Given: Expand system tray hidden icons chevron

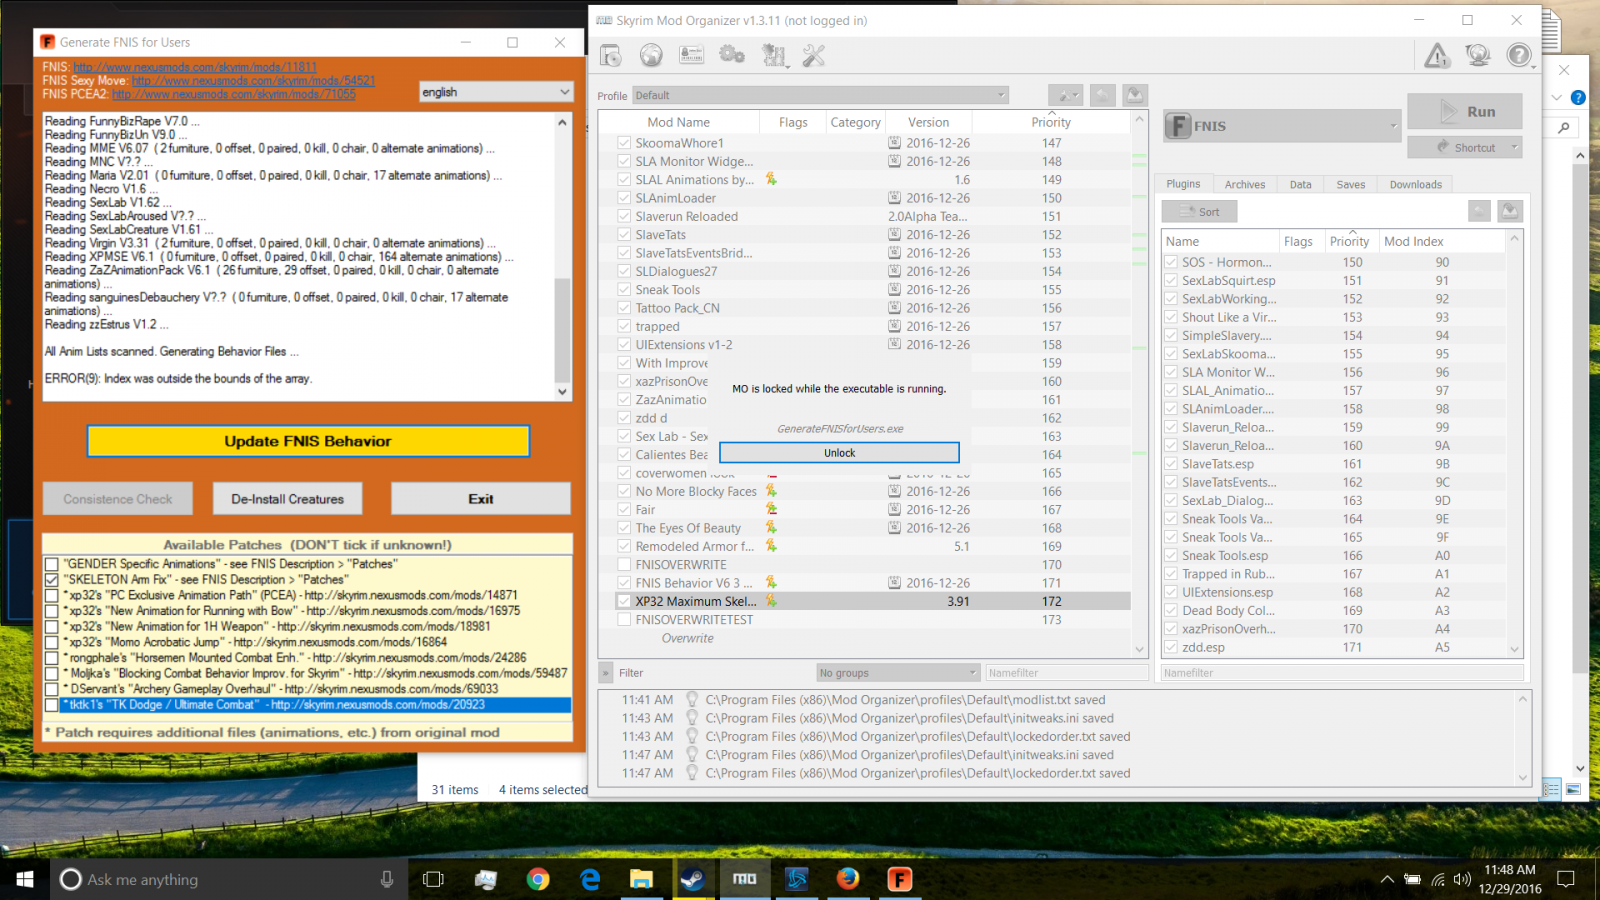Looking at the screenshot, I should 1387,880.
